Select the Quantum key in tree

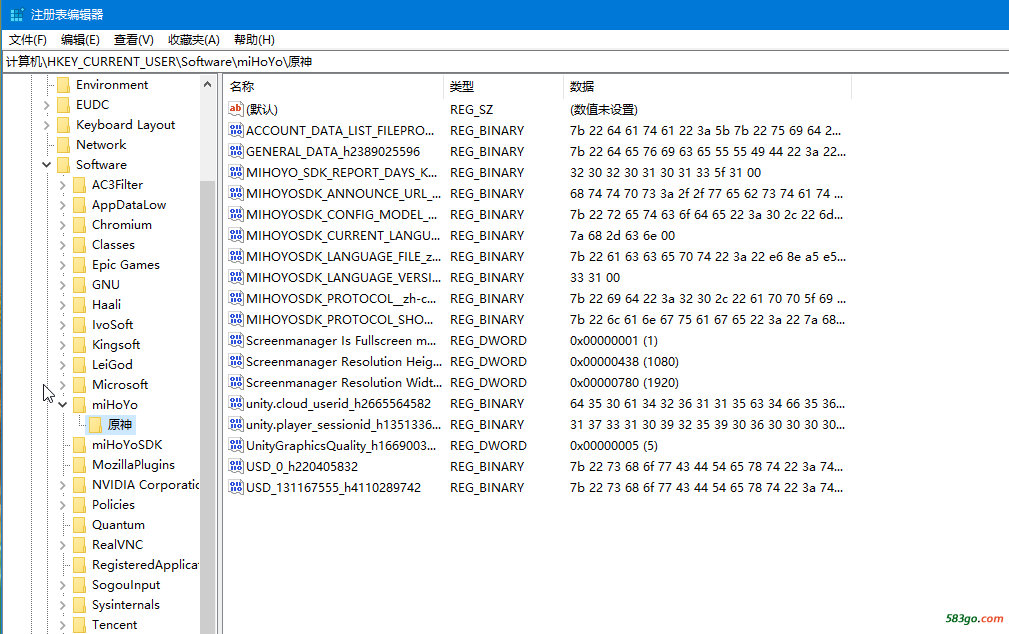click(x=118, y=525)
